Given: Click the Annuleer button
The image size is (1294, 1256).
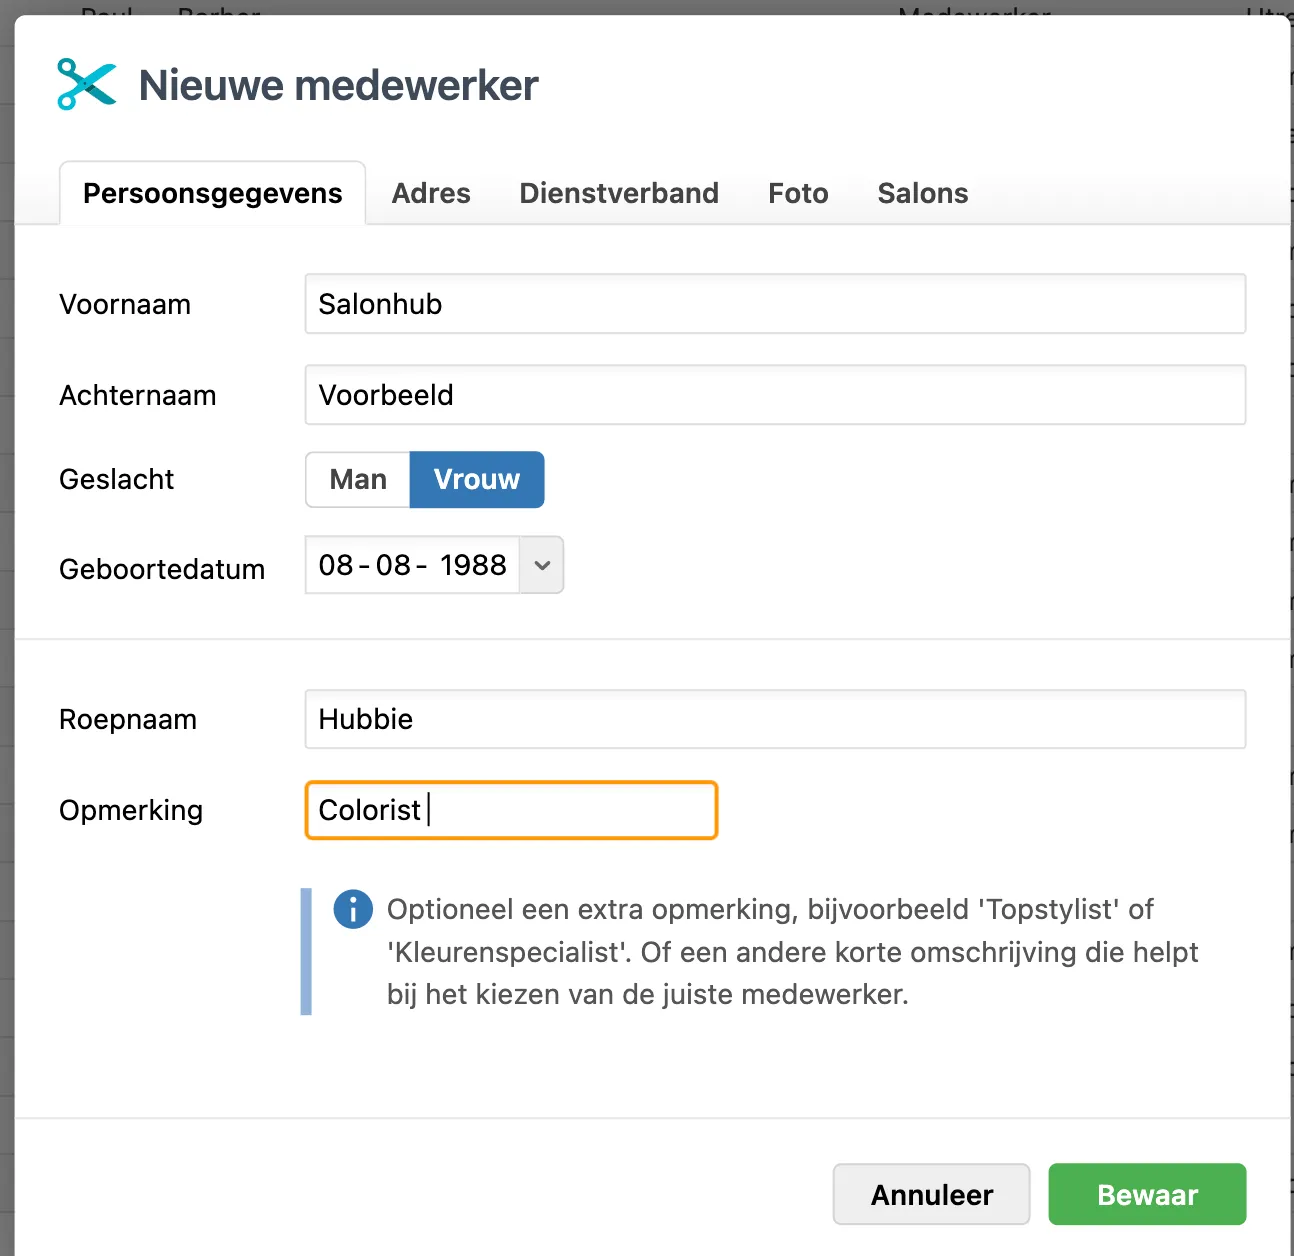Looking at the screenshot, I should point(931,1194).
